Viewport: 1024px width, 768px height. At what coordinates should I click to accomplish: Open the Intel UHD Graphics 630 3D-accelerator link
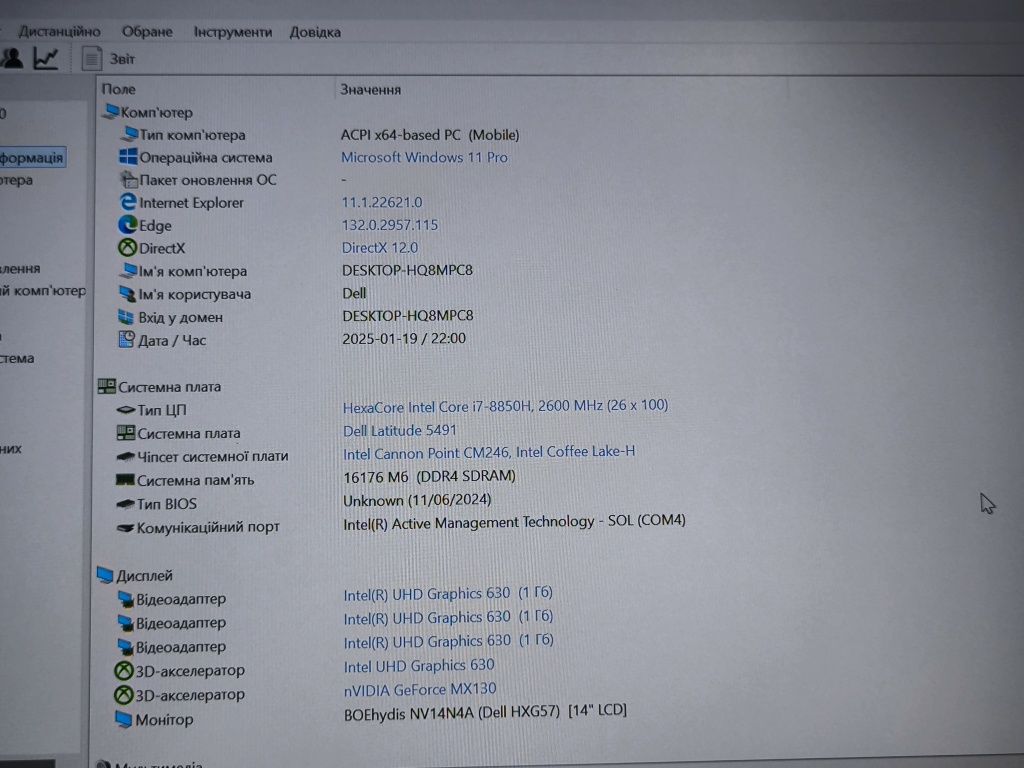coord(419,665)
